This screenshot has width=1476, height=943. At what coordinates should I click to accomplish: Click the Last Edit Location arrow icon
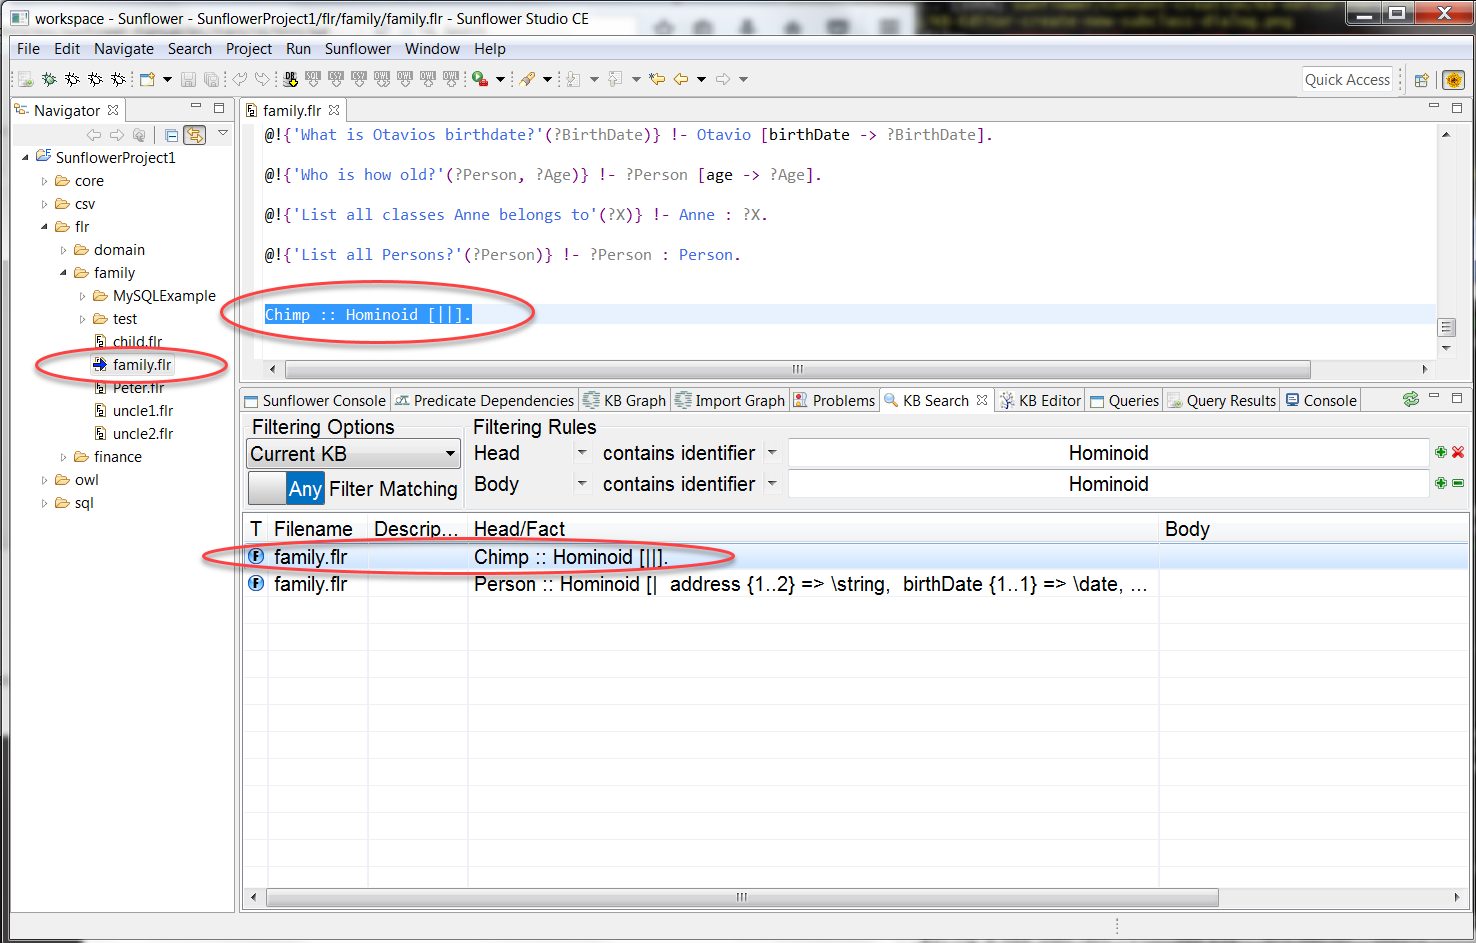pyautogui.click(x=657, y=79)
